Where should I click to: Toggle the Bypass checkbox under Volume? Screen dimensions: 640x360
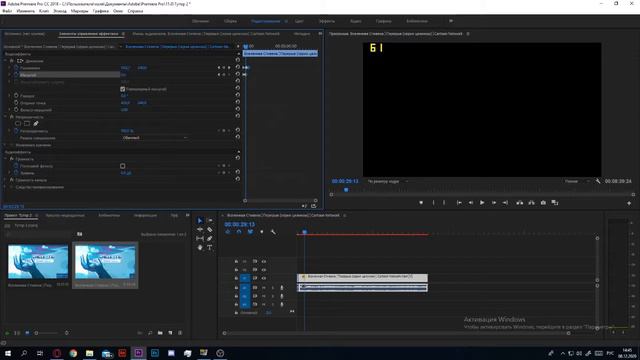[122, 166]
